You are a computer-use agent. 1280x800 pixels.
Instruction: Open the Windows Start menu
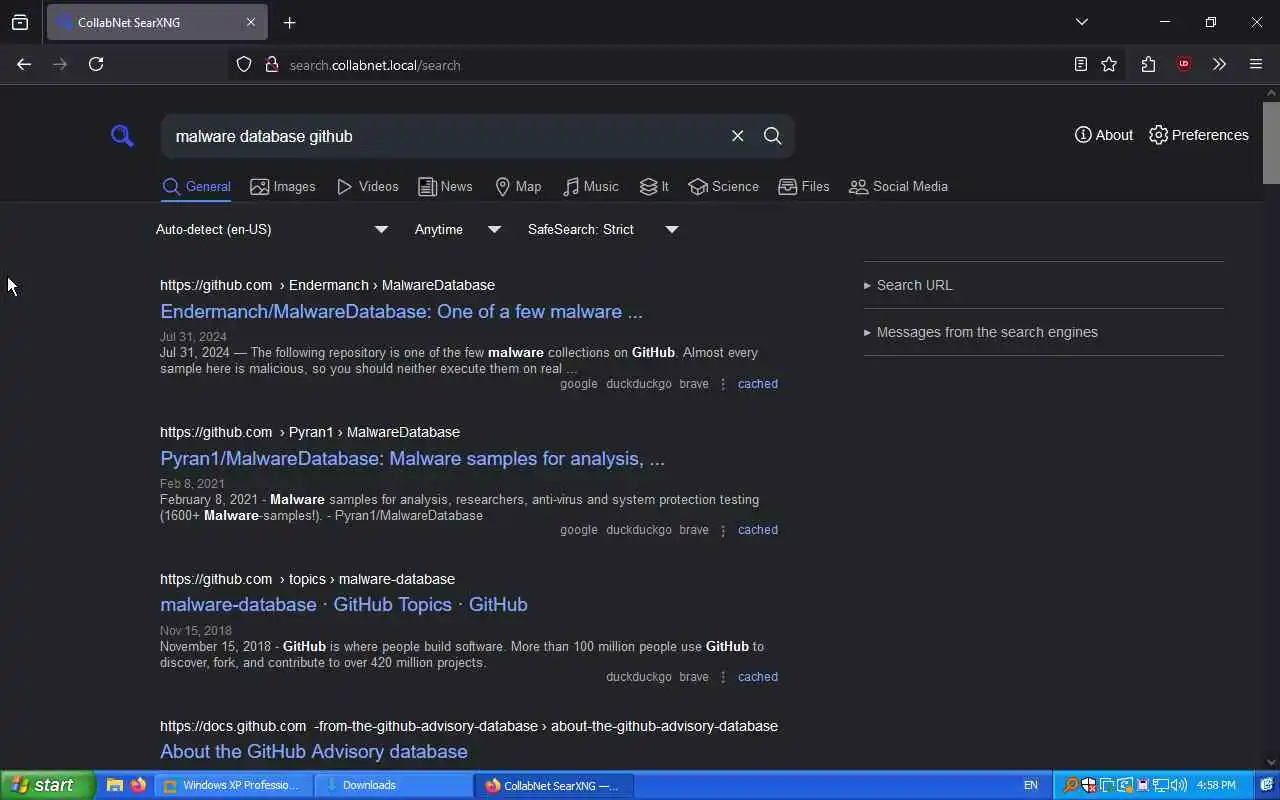coord(47,785)
